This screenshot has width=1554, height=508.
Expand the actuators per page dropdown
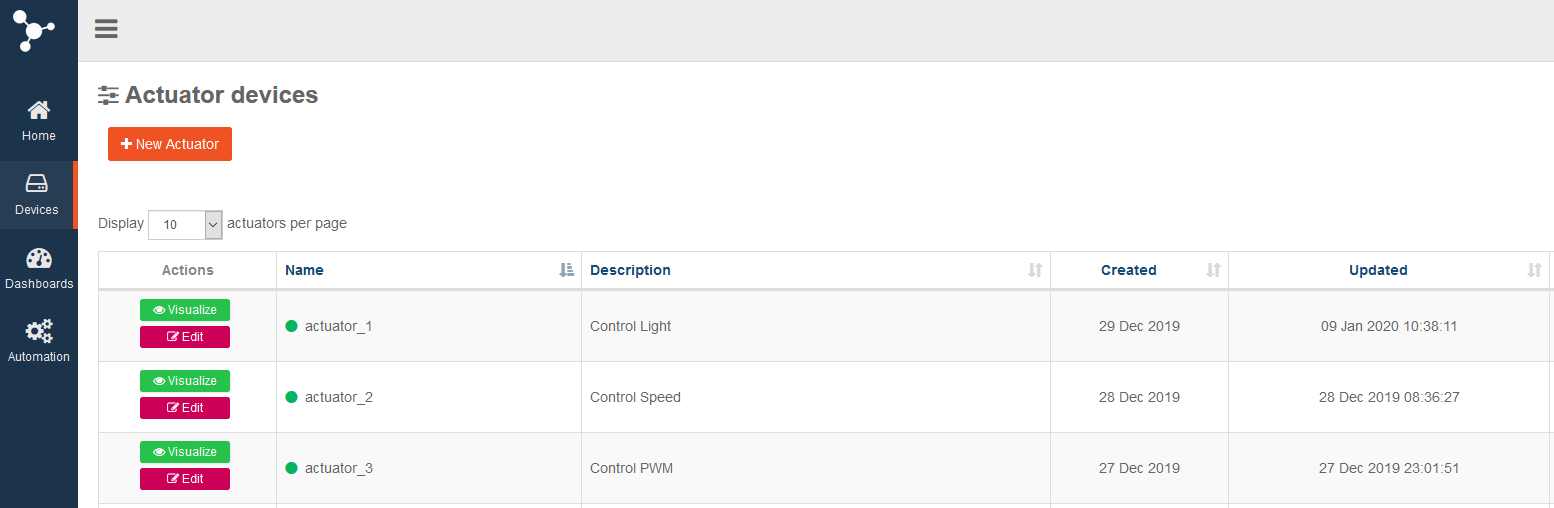pos(185,225)
